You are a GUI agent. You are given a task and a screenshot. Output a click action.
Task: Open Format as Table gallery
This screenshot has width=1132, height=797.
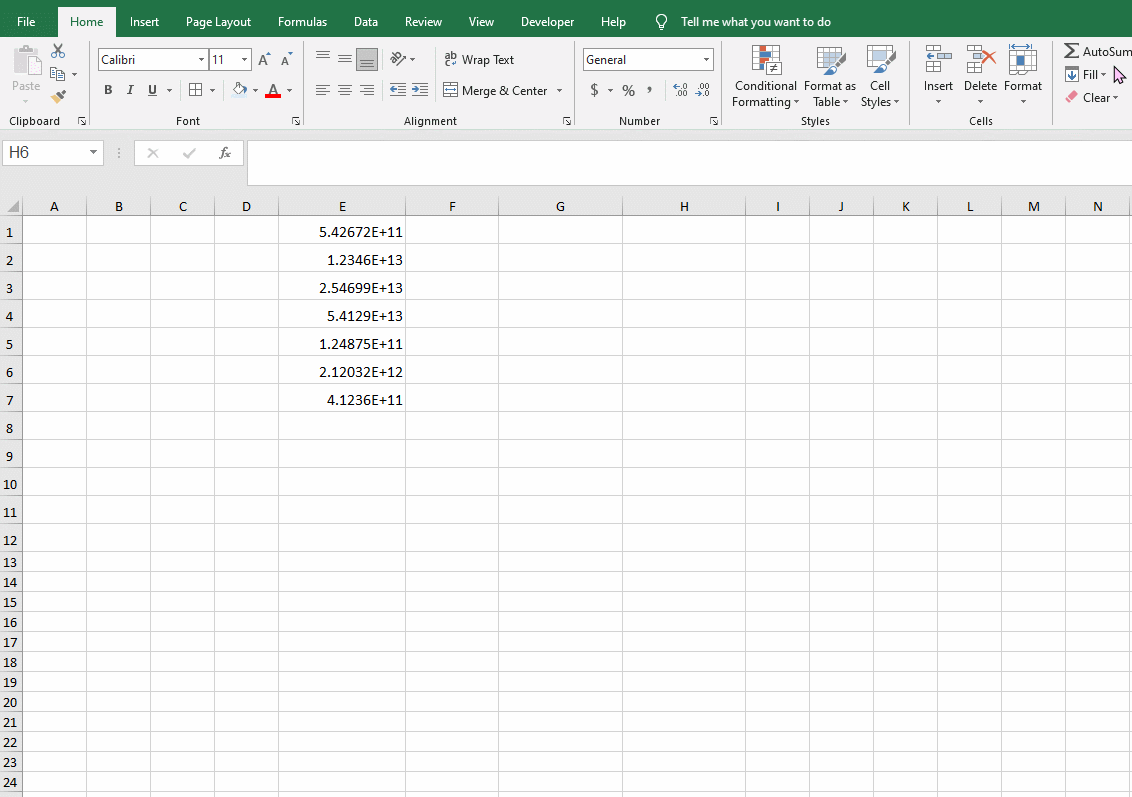pos(830,77)
